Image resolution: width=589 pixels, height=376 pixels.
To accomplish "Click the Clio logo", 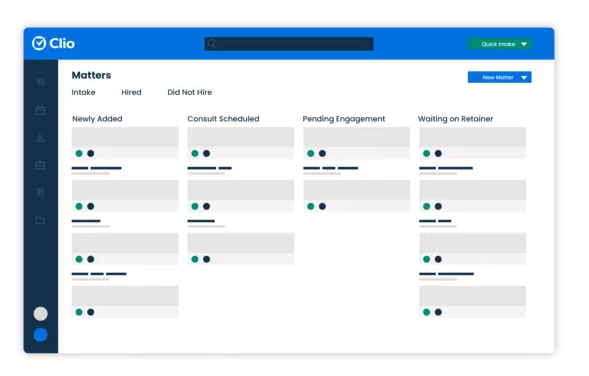I will 53,44.
